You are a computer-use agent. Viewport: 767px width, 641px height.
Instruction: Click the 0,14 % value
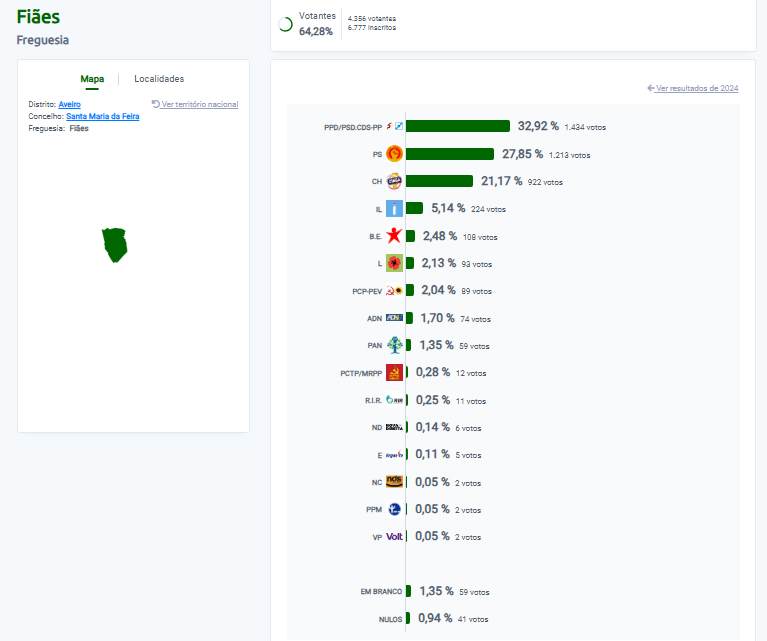(432, 427)
